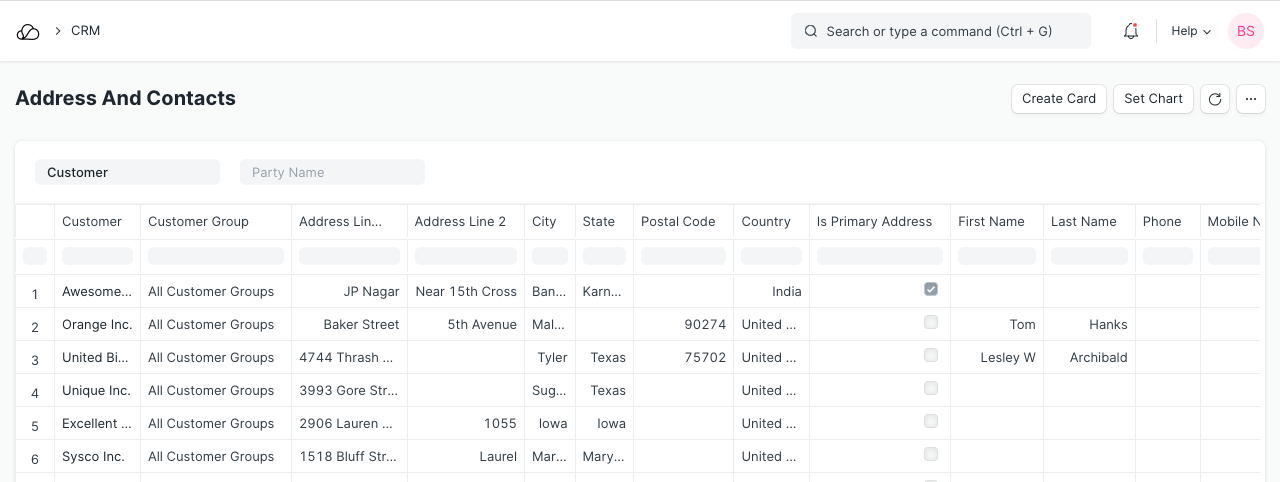Click the Country column header
The image size is (1280, 482).
pyautogui.click(x=766, y=222)
